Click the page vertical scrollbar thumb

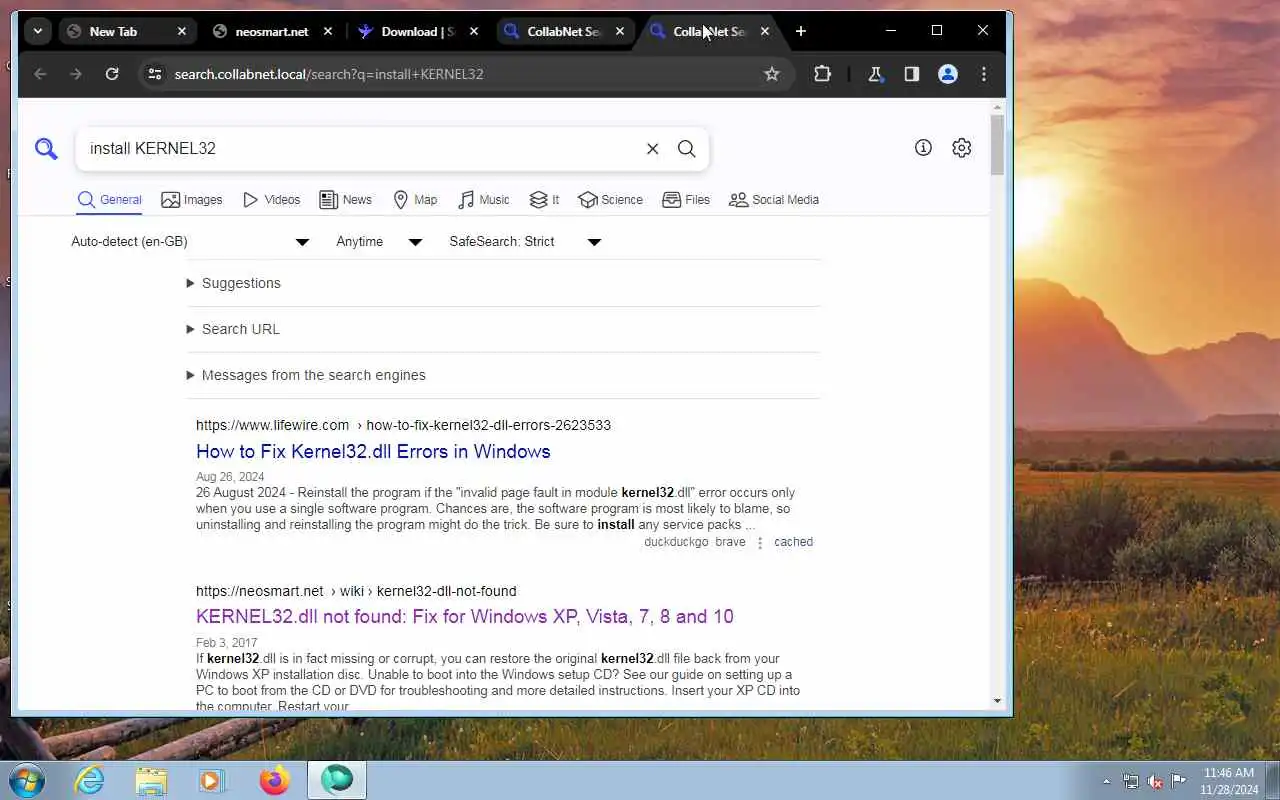997,145
